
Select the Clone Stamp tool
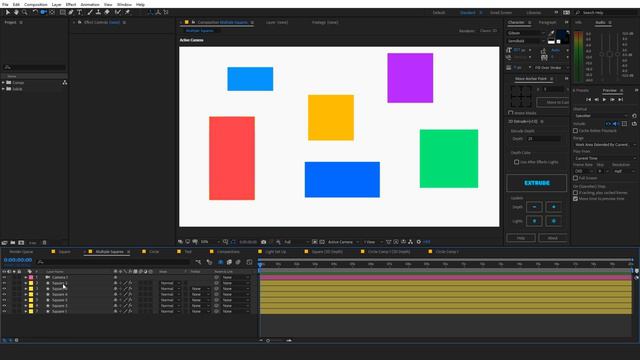coord(98,12)
